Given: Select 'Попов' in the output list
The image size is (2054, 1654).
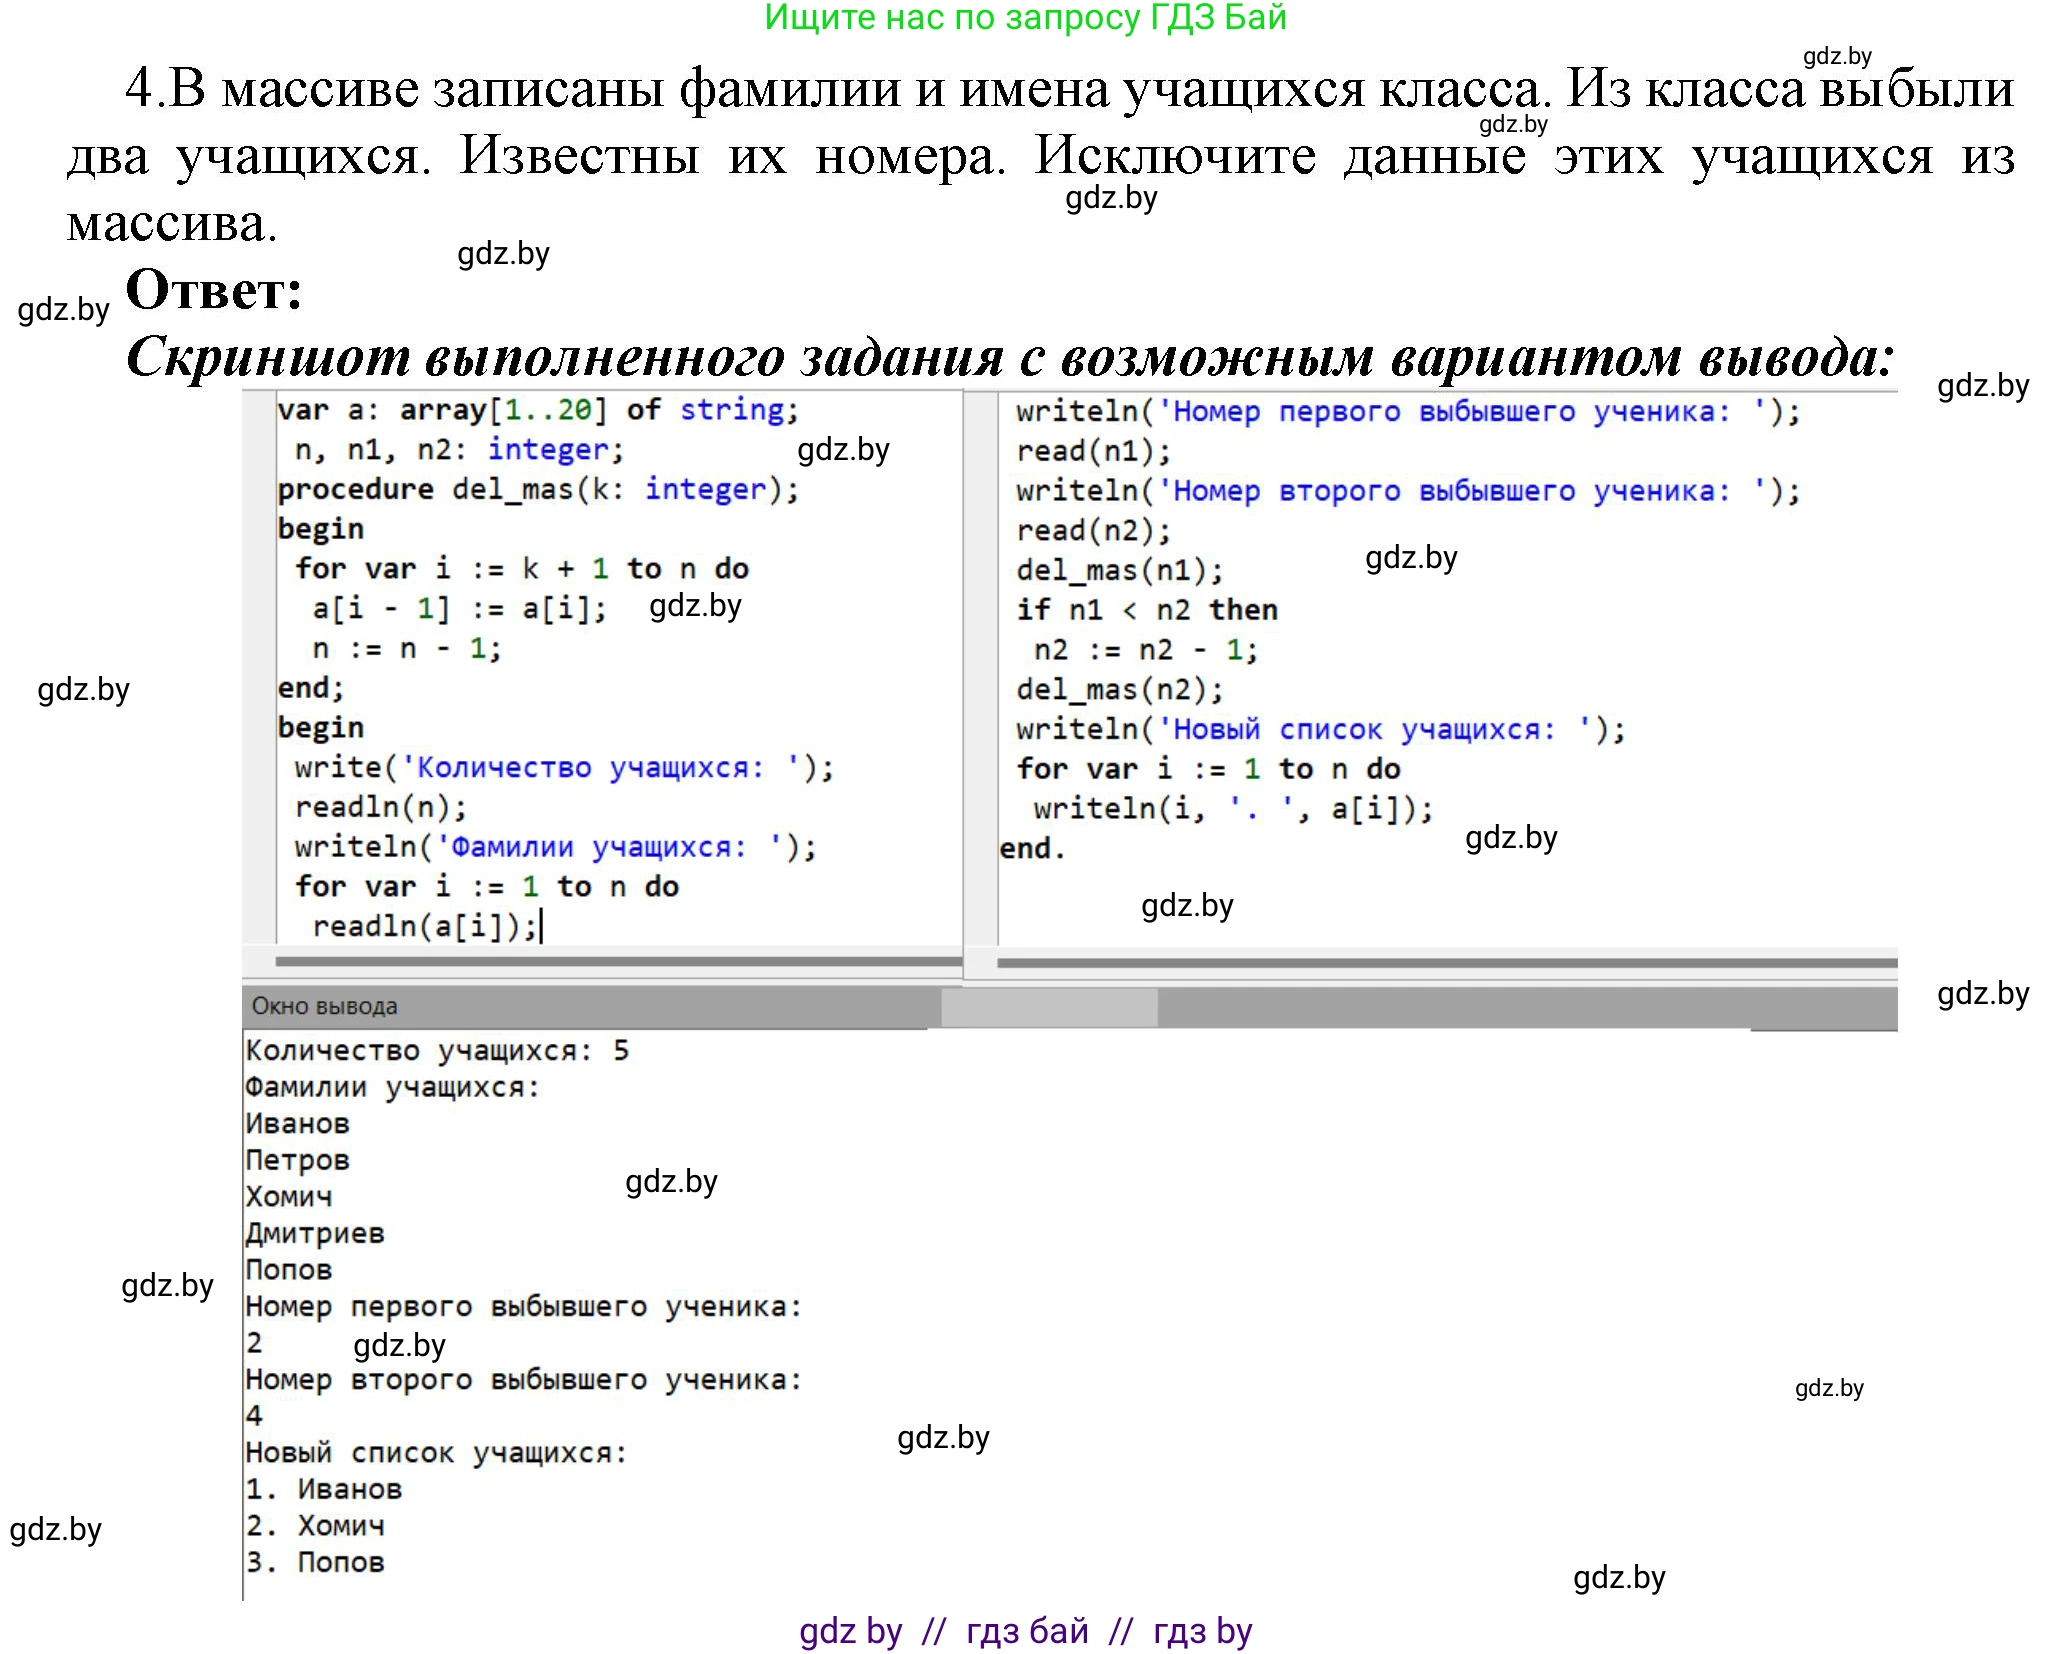Looking at the screenshot, I should pyautogui.click(x=290, y=1268).
